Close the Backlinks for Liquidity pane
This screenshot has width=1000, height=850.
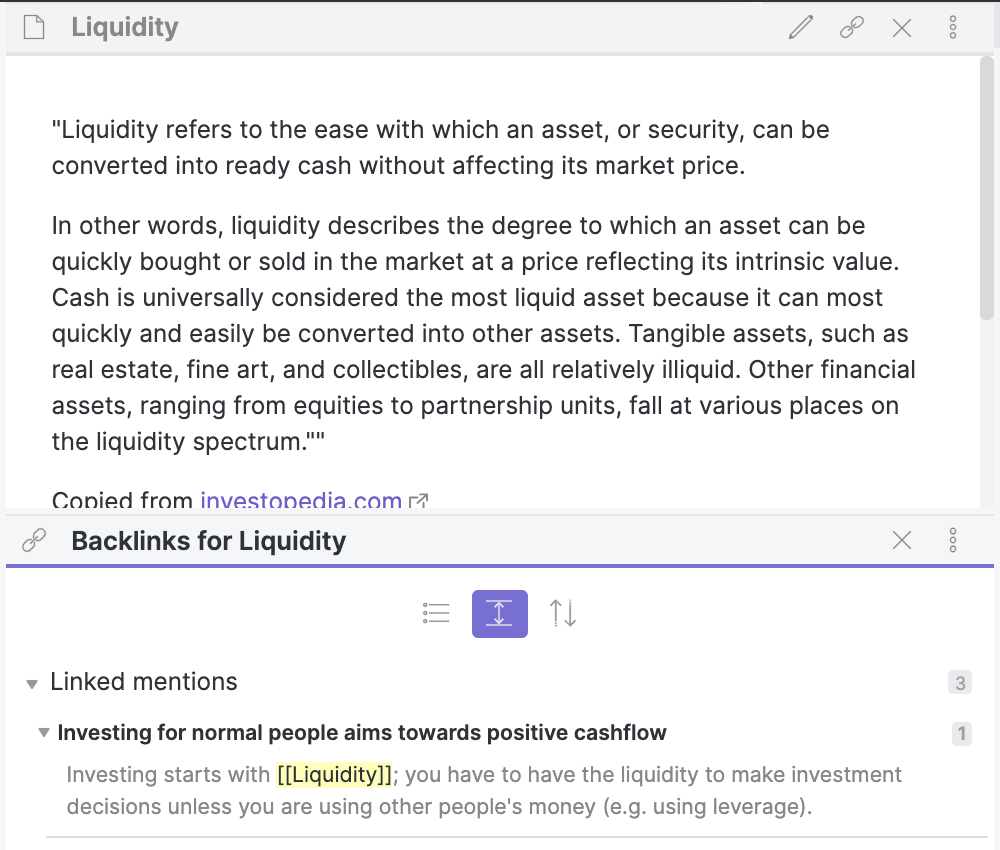902,540
